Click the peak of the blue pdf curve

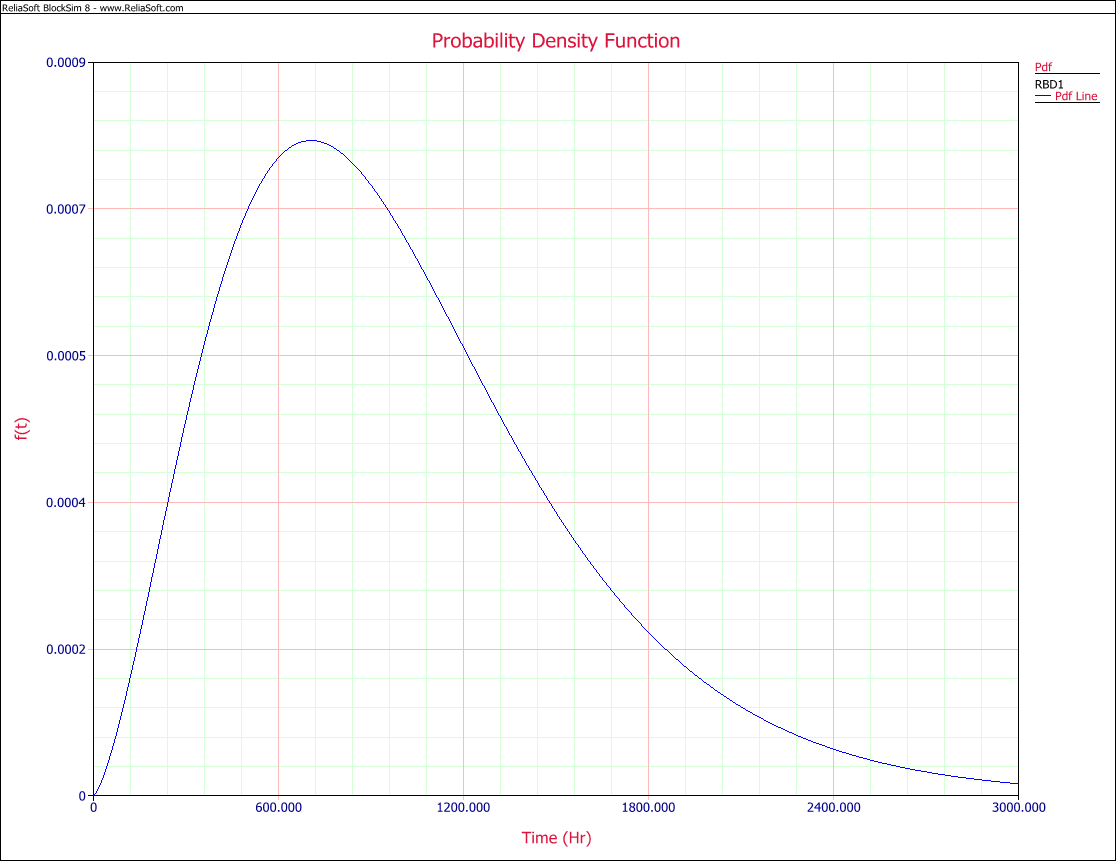[x=311, y=140]
